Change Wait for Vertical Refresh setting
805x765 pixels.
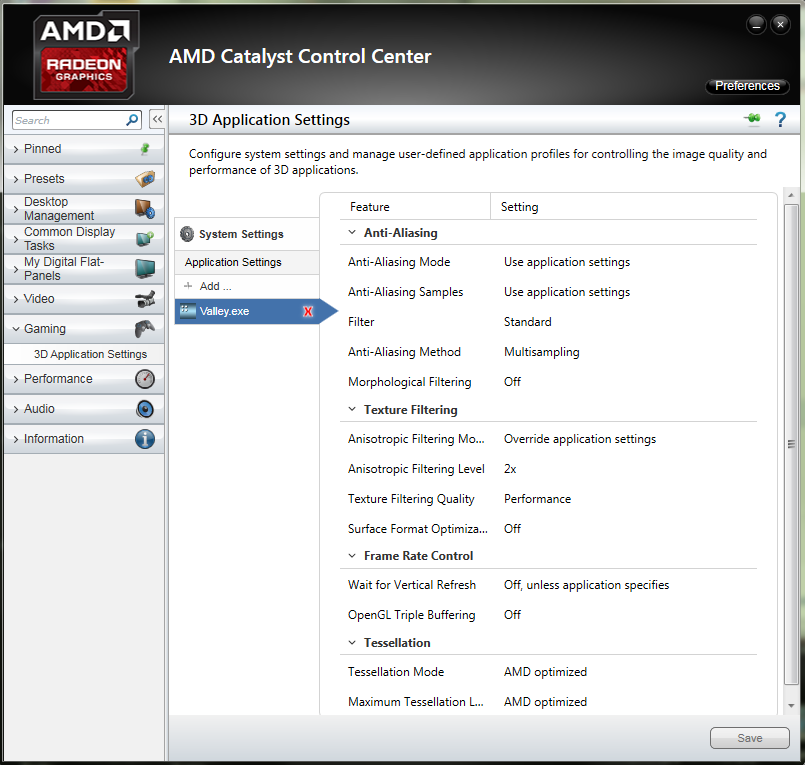[x=586, y=585]
